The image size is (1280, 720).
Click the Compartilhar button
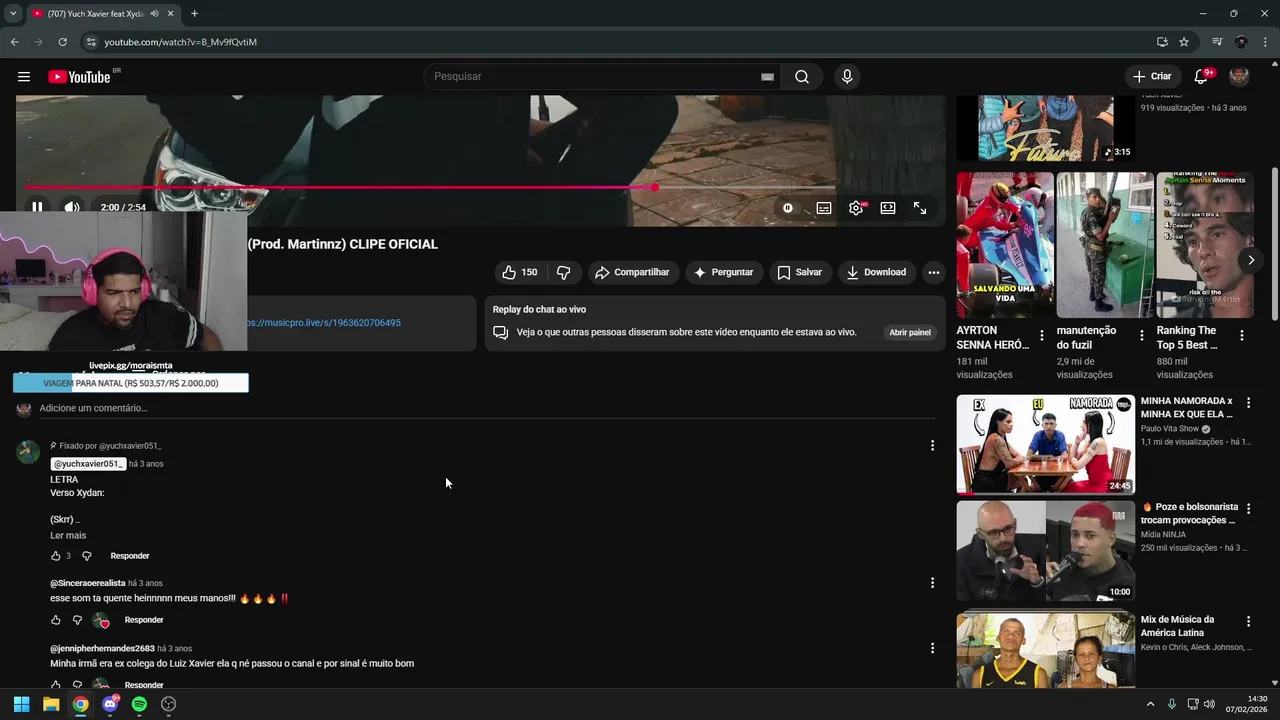pos(632,272)
